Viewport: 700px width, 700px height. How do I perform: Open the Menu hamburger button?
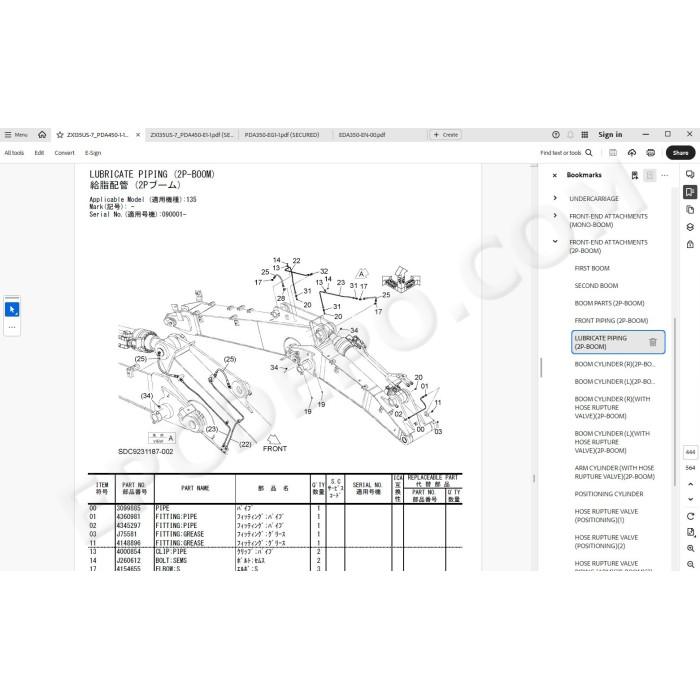(16, 134)
